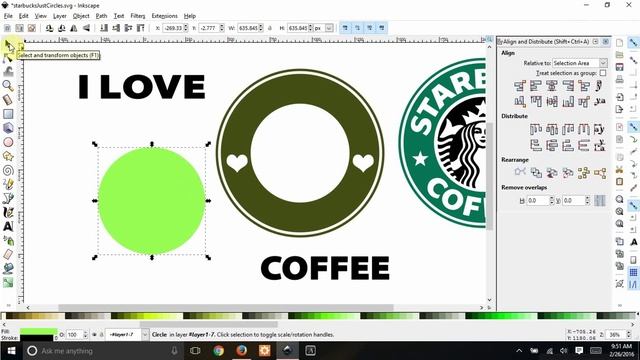Open the zoom percentage spinner
Image resolution: width=640 pixels, height=360 pixels.
point(629,334)
